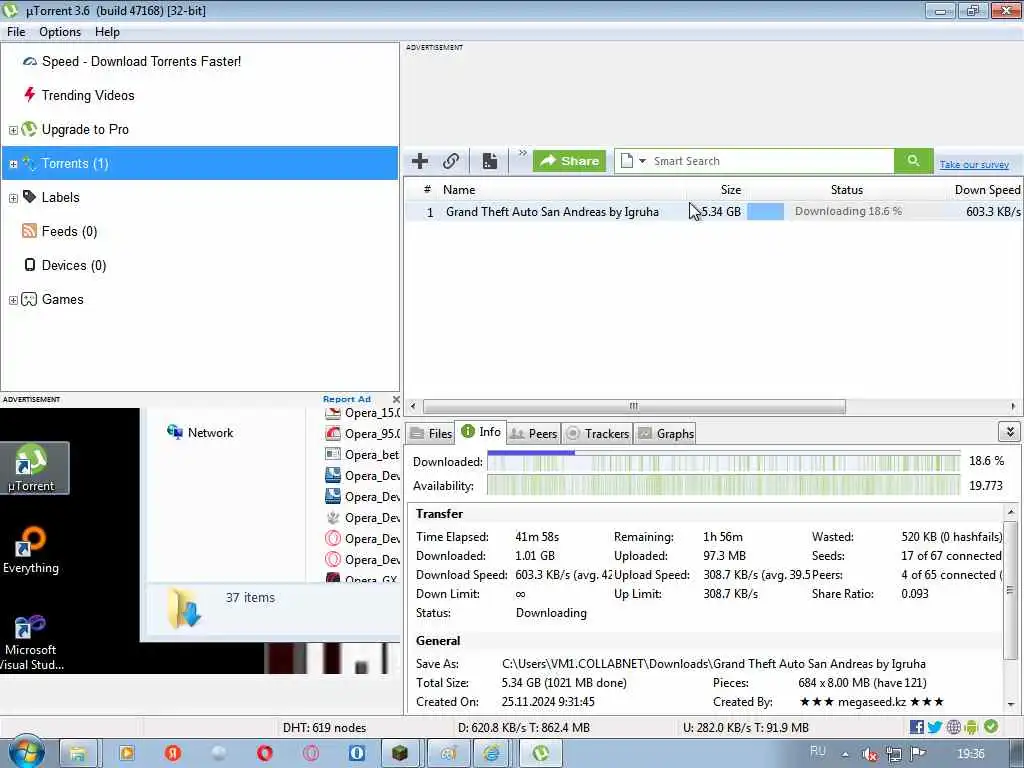The height and width of the screenshot is (768, 1024).
Task: Click the Labels tag icon
Action: pos(29,197)
